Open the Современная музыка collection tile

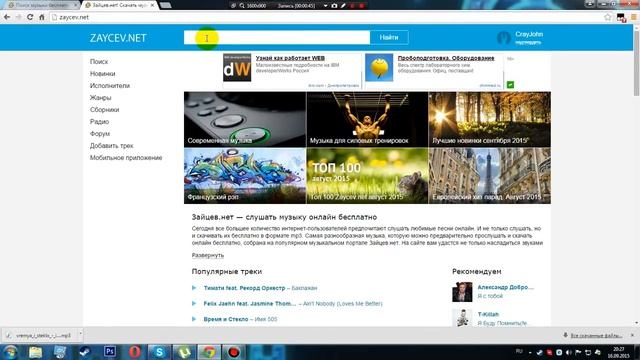245,119
